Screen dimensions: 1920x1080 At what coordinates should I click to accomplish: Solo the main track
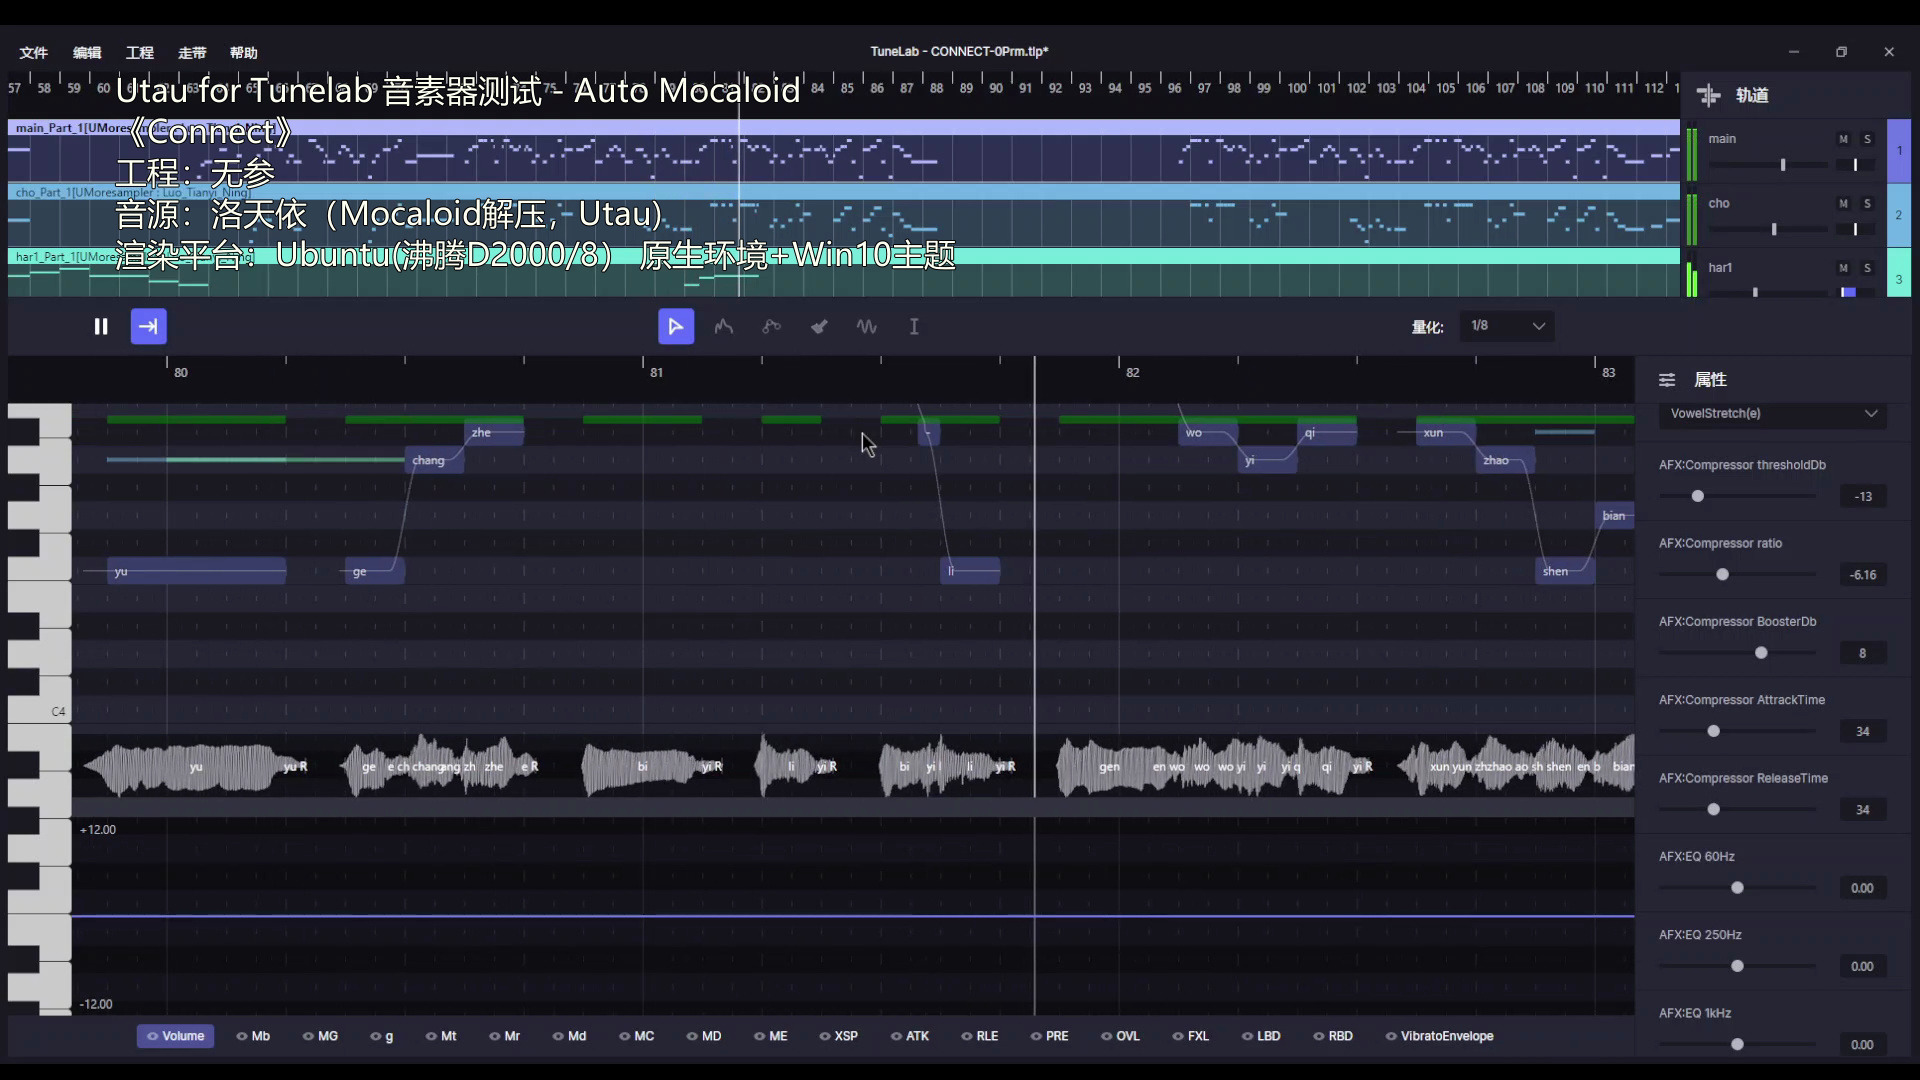(x=1867, y=139)
